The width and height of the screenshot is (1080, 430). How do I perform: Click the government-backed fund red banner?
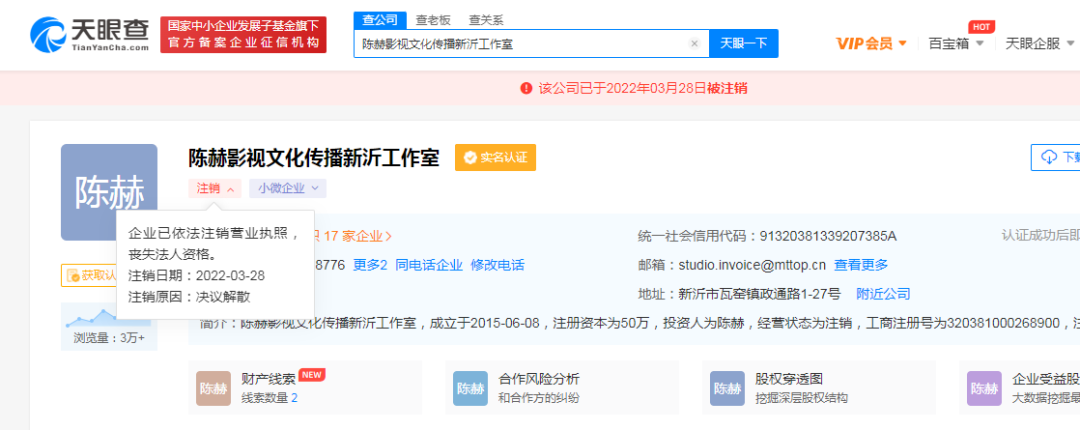(243, 34)
